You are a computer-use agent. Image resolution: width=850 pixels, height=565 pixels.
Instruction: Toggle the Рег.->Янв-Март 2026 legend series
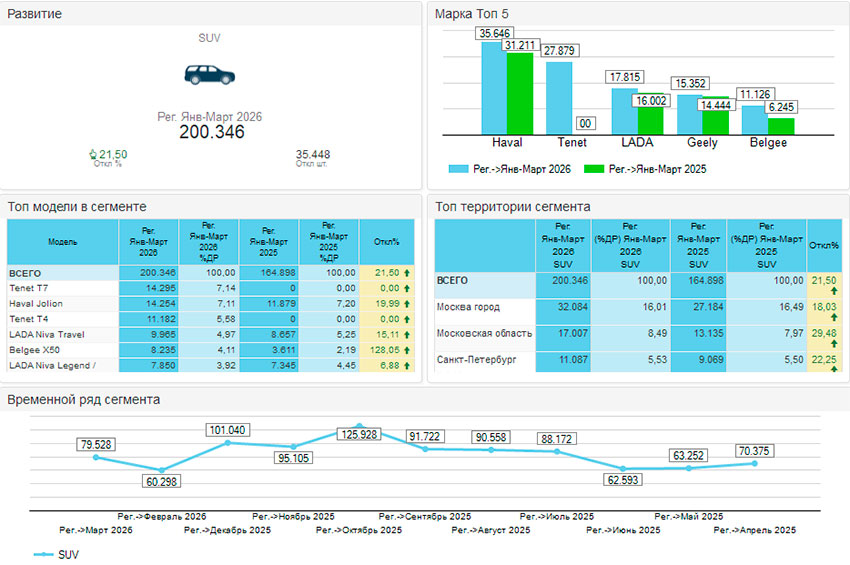[510, 170]
